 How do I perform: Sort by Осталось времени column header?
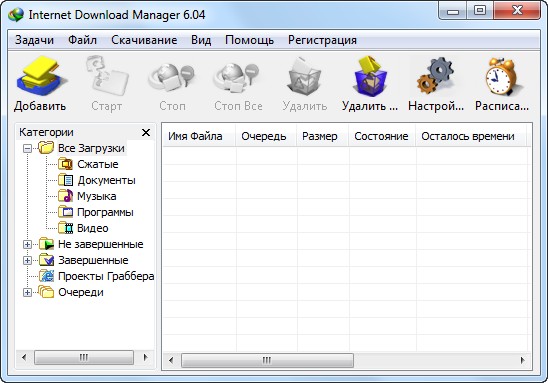pos(470,136)
